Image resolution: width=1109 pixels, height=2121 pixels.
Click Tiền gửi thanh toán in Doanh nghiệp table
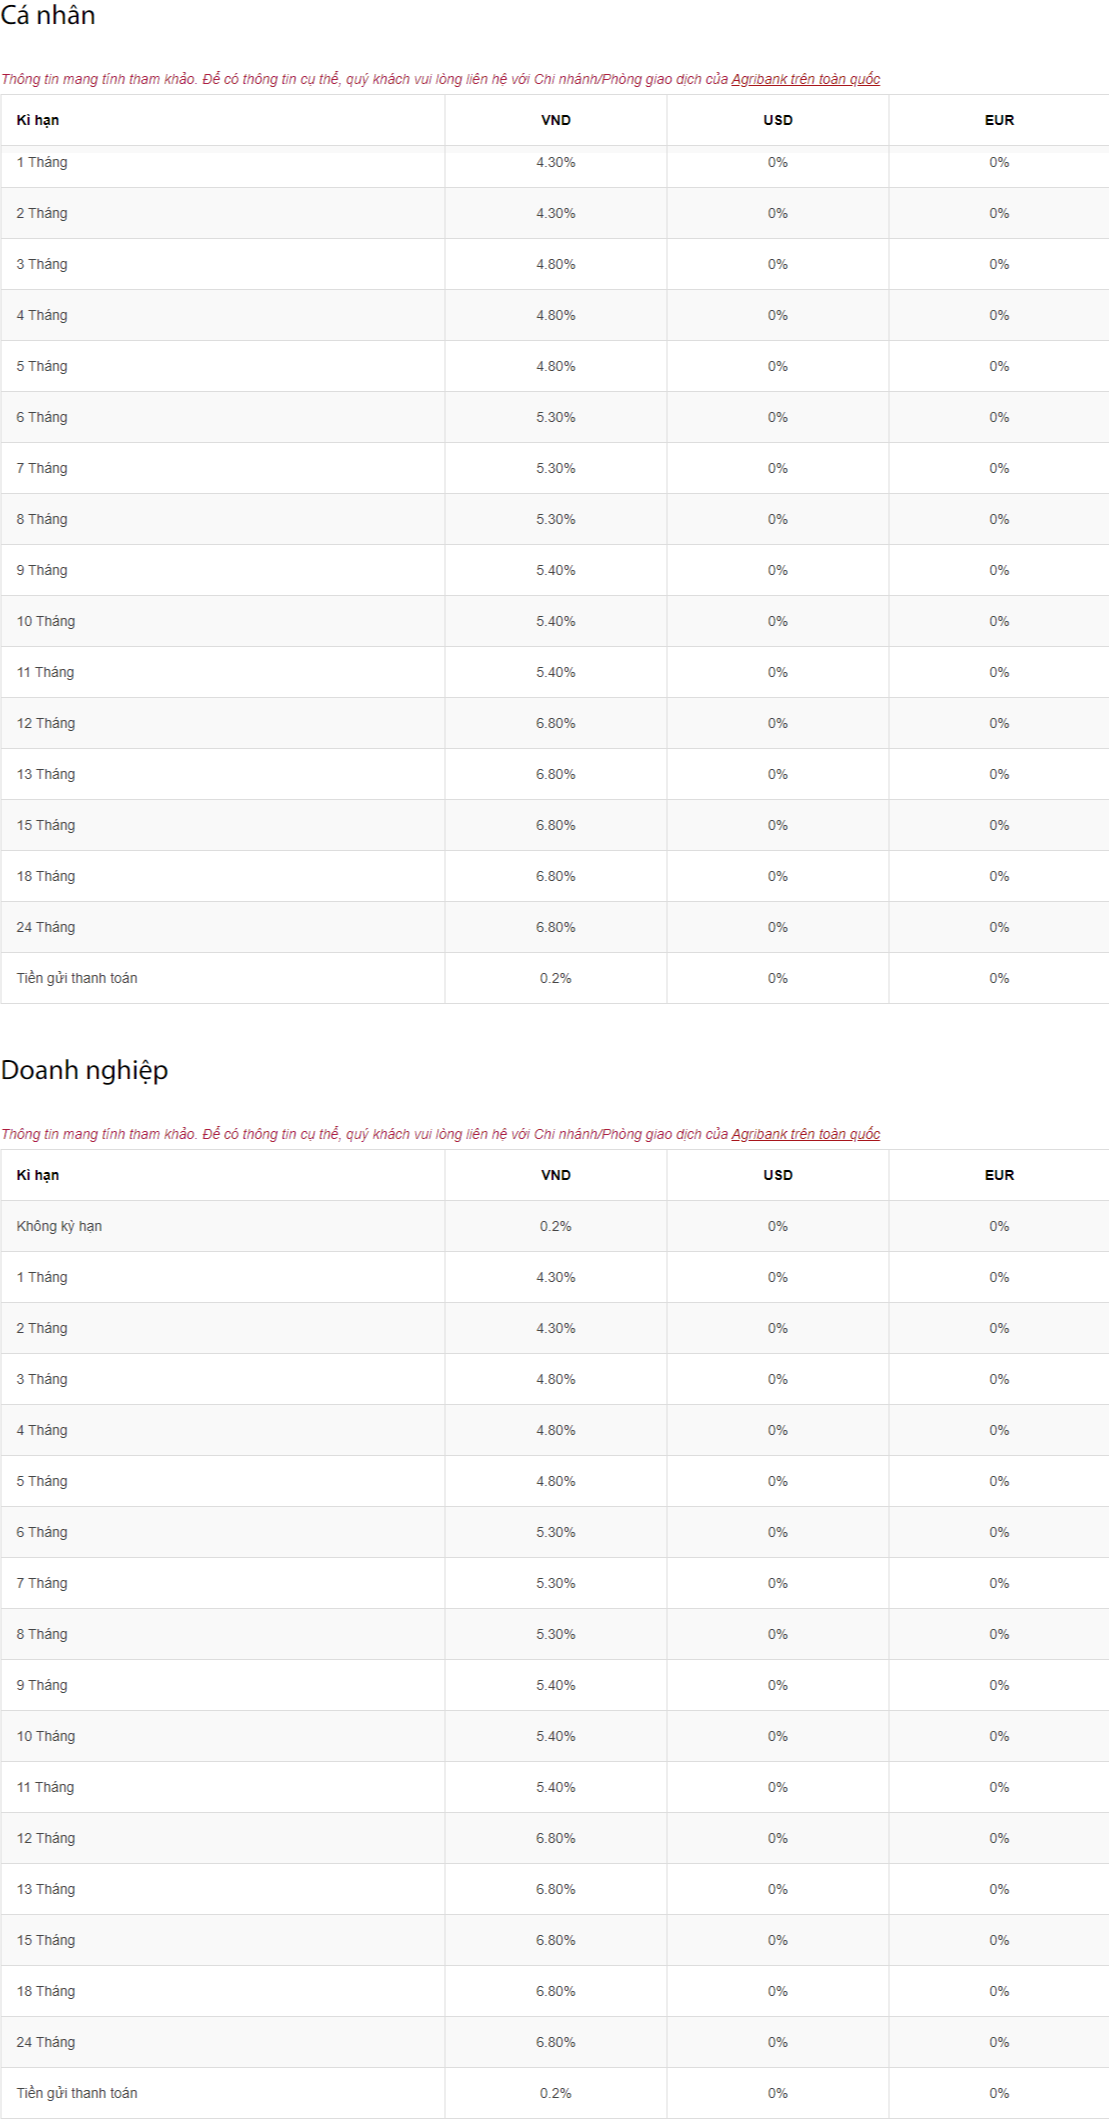click(77, 2093)
